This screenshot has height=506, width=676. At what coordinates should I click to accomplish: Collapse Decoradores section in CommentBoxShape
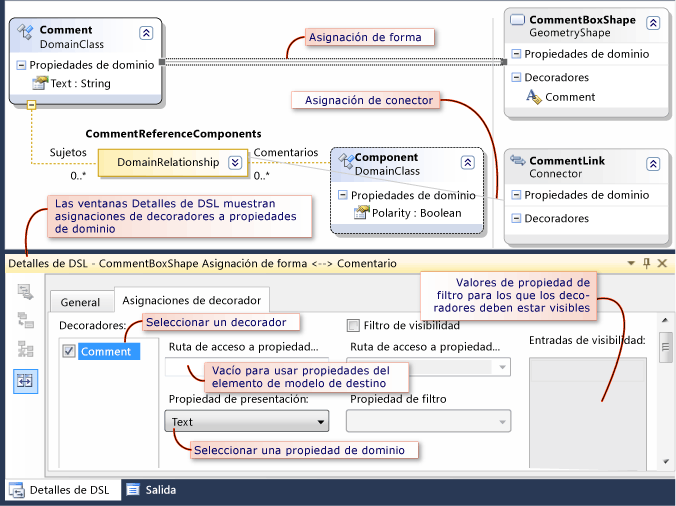(516, 77)
